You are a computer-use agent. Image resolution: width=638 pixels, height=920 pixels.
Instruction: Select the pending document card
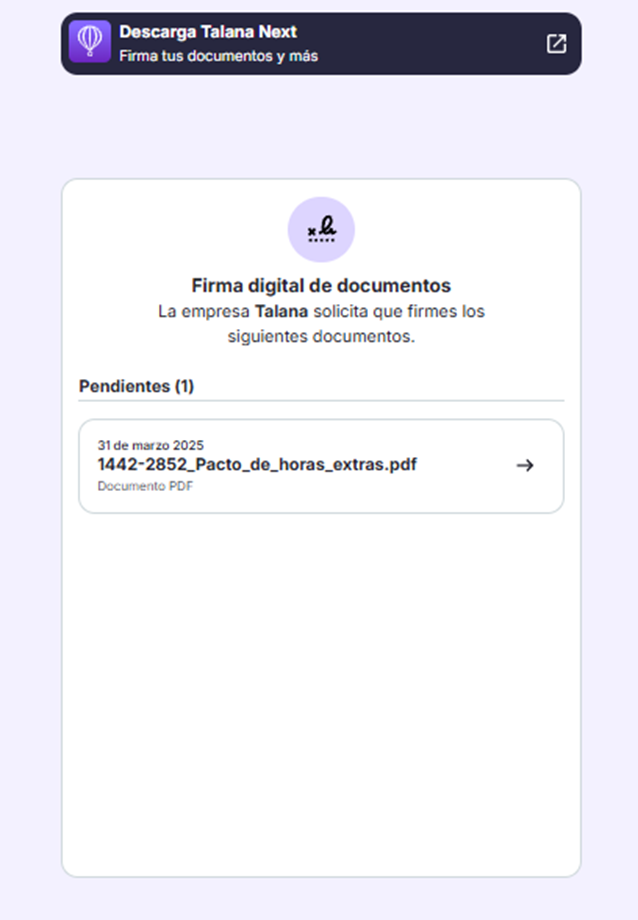point(321,466)
